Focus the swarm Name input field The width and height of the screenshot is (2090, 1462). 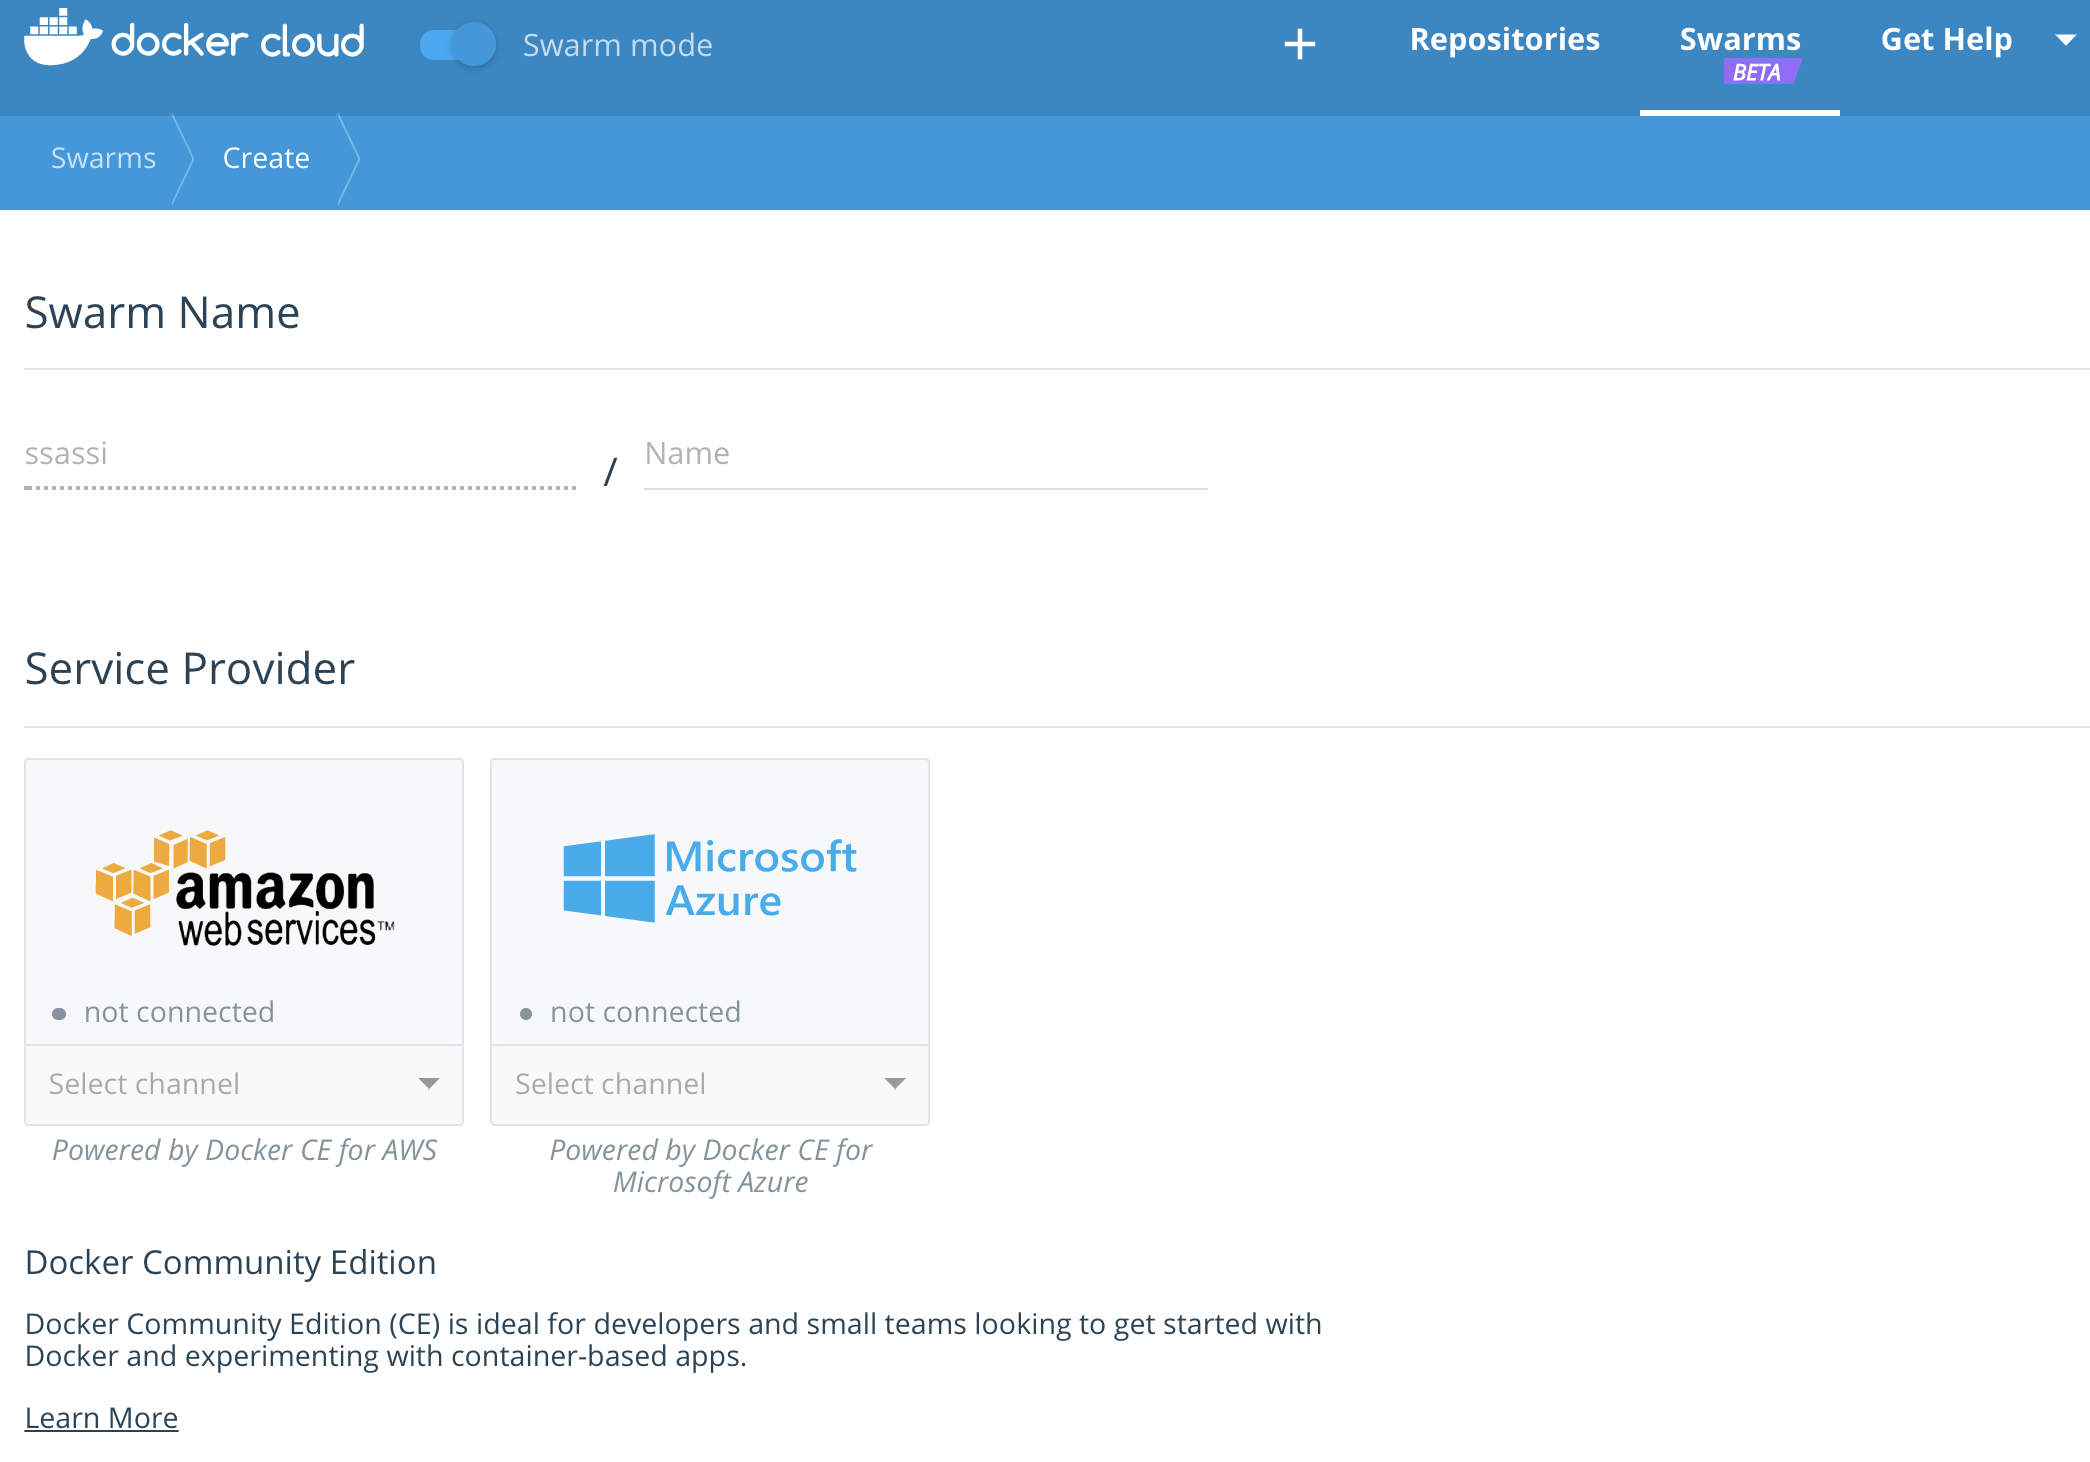click(925, 455)
